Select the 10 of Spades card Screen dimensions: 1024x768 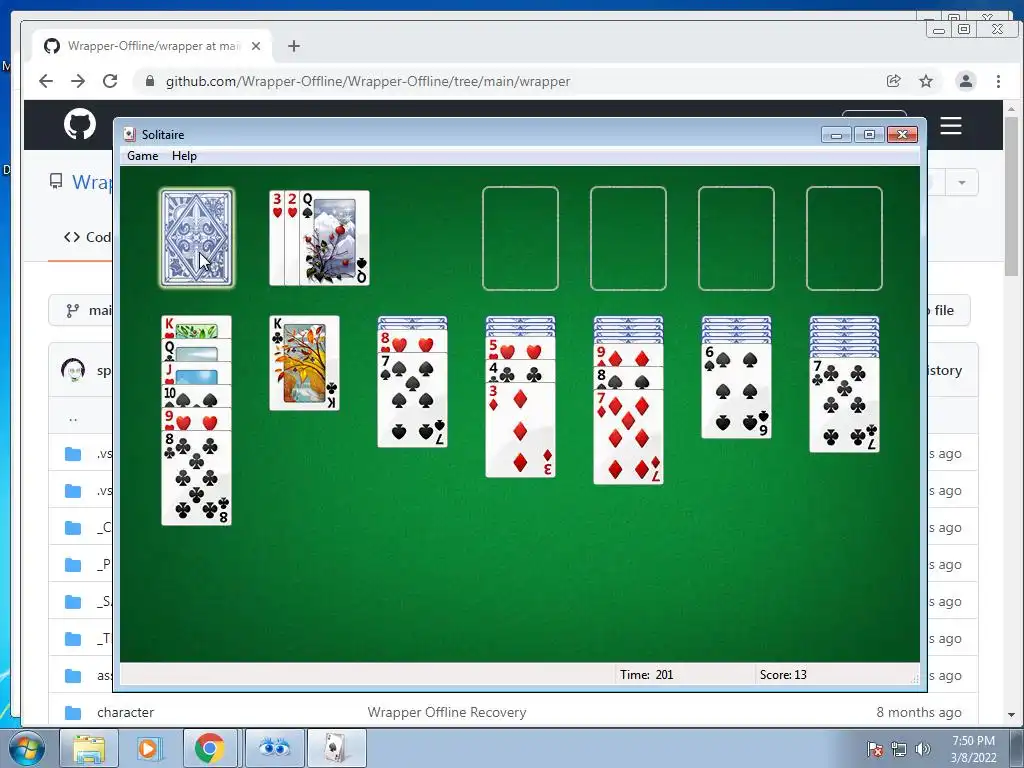pos(197,397)
